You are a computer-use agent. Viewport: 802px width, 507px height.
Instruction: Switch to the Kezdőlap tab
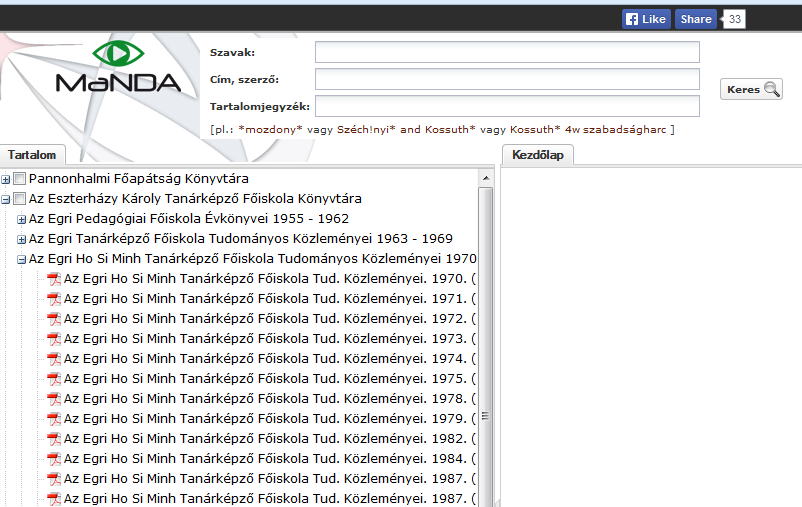(x=538, y=155)
